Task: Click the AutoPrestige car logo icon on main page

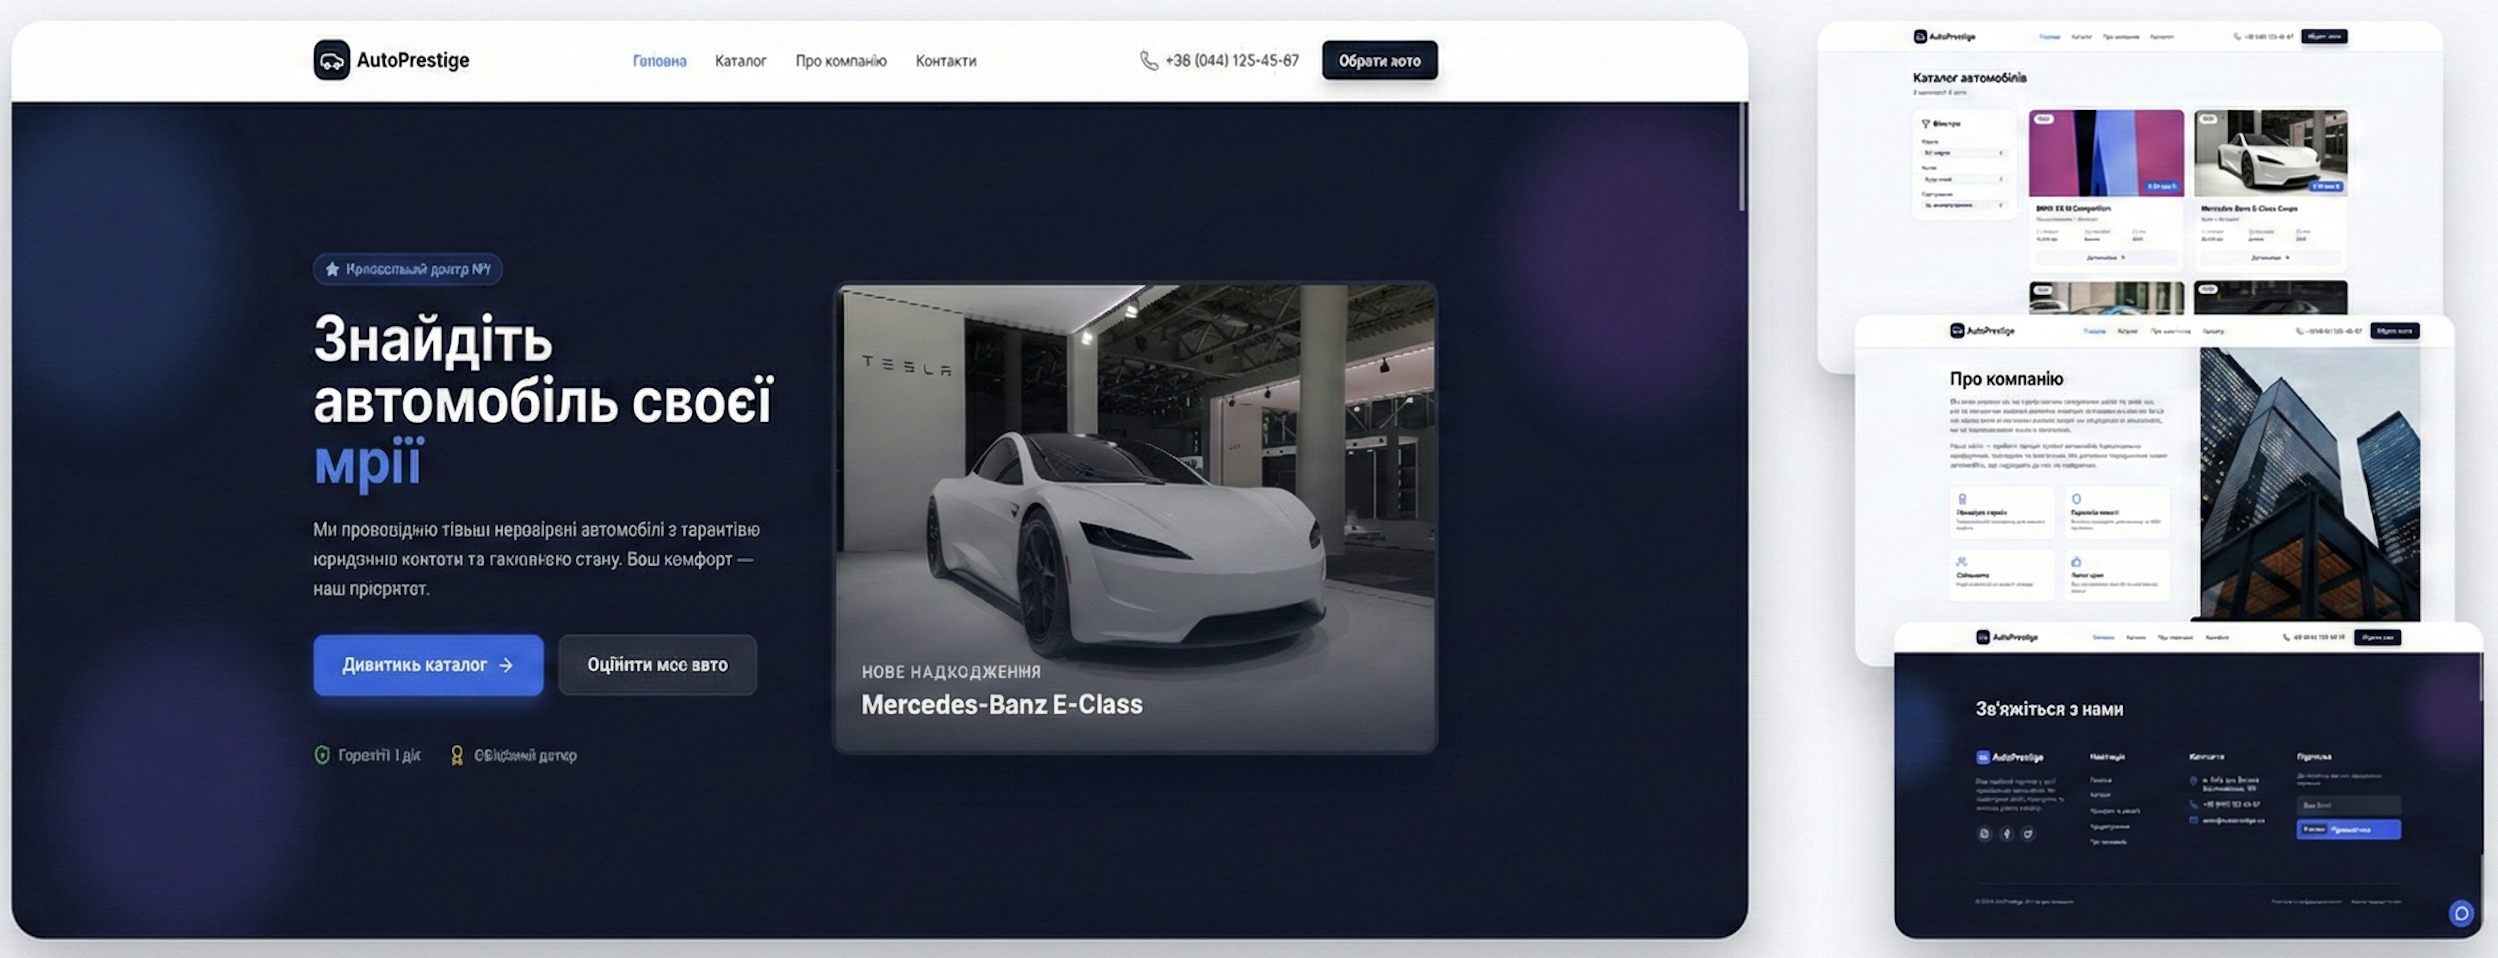Action: (331, 60)
